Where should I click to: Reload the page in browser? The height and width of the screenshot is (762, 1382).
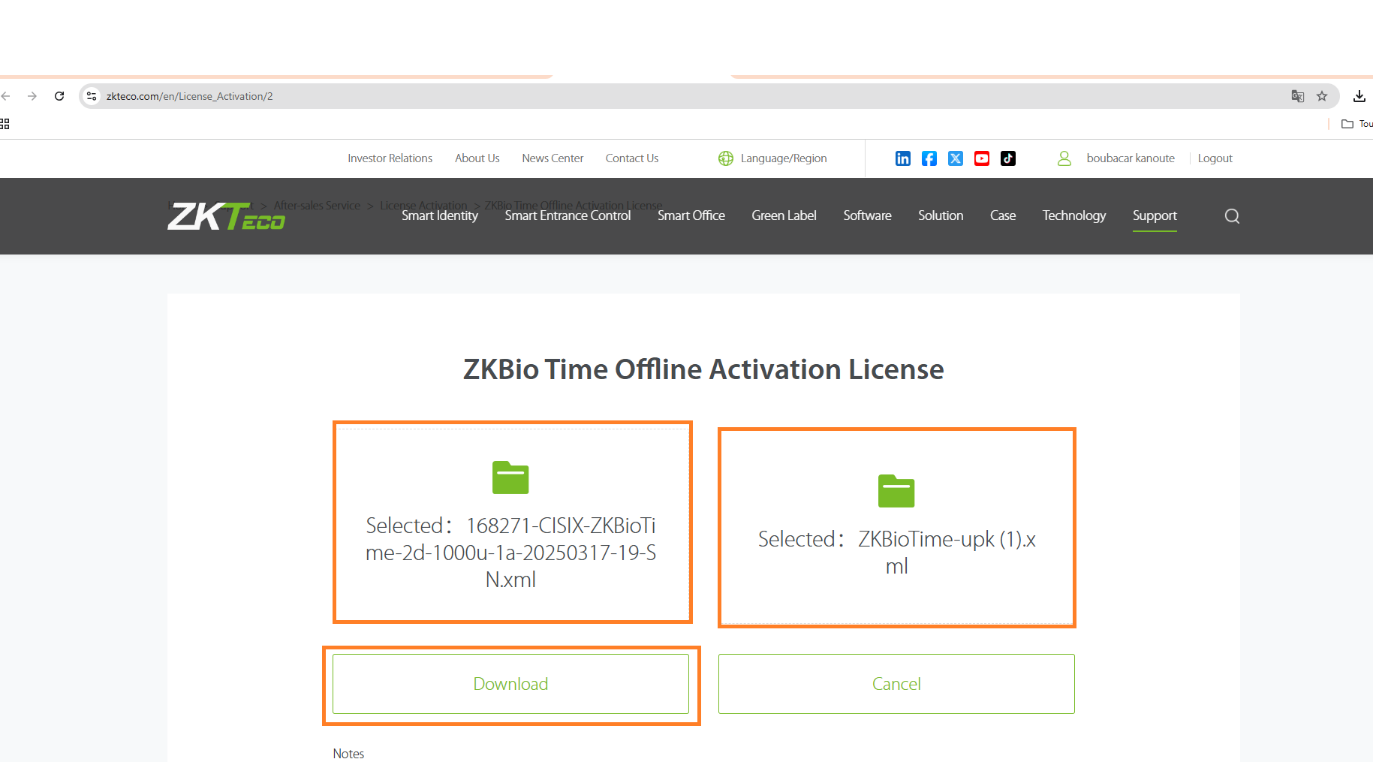[59, 96]
